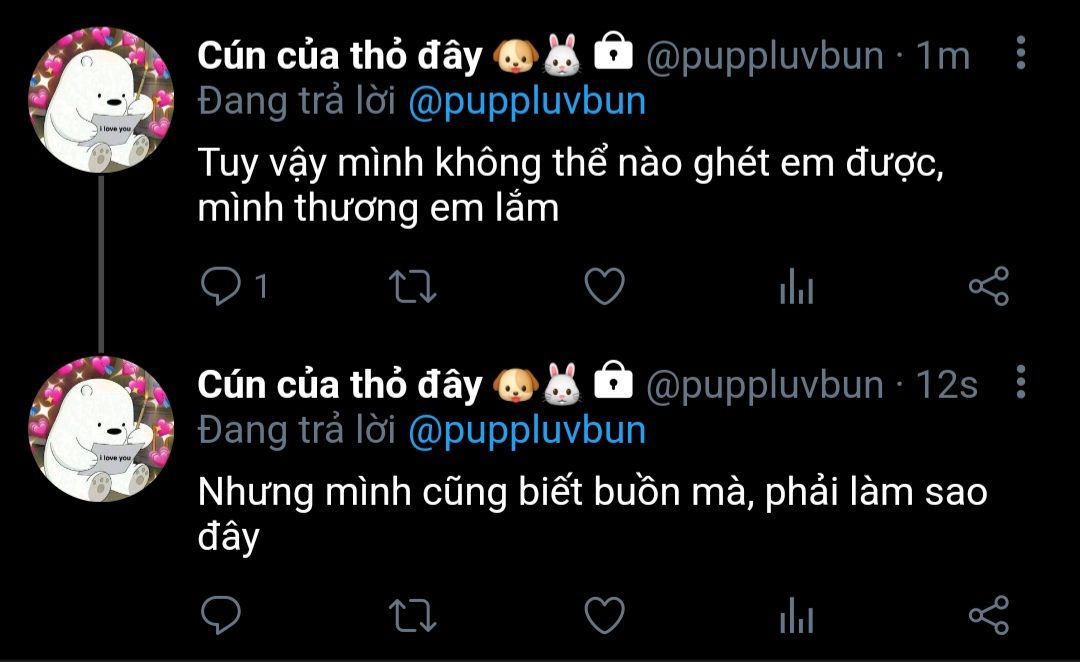Open more options menu on first tweet
Image resolution: width=1080 pixels, height=662 pixels.
coord(1021,53)
